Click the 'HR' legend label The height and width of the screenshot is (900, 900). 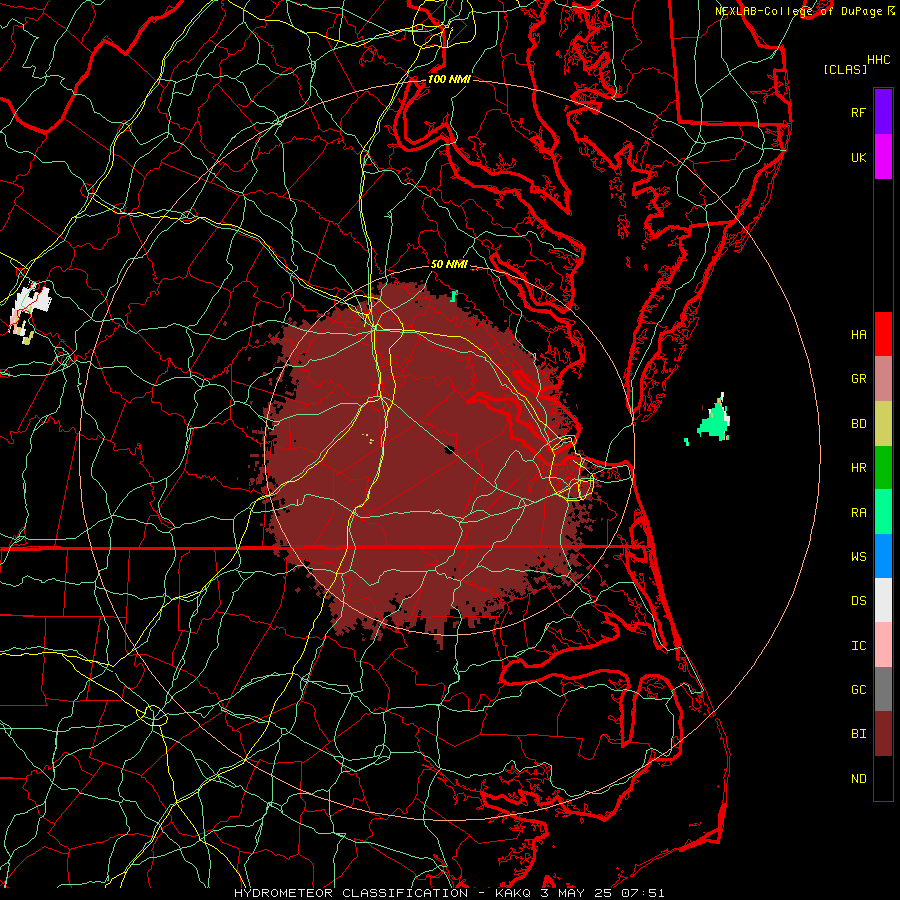[858, 468]
